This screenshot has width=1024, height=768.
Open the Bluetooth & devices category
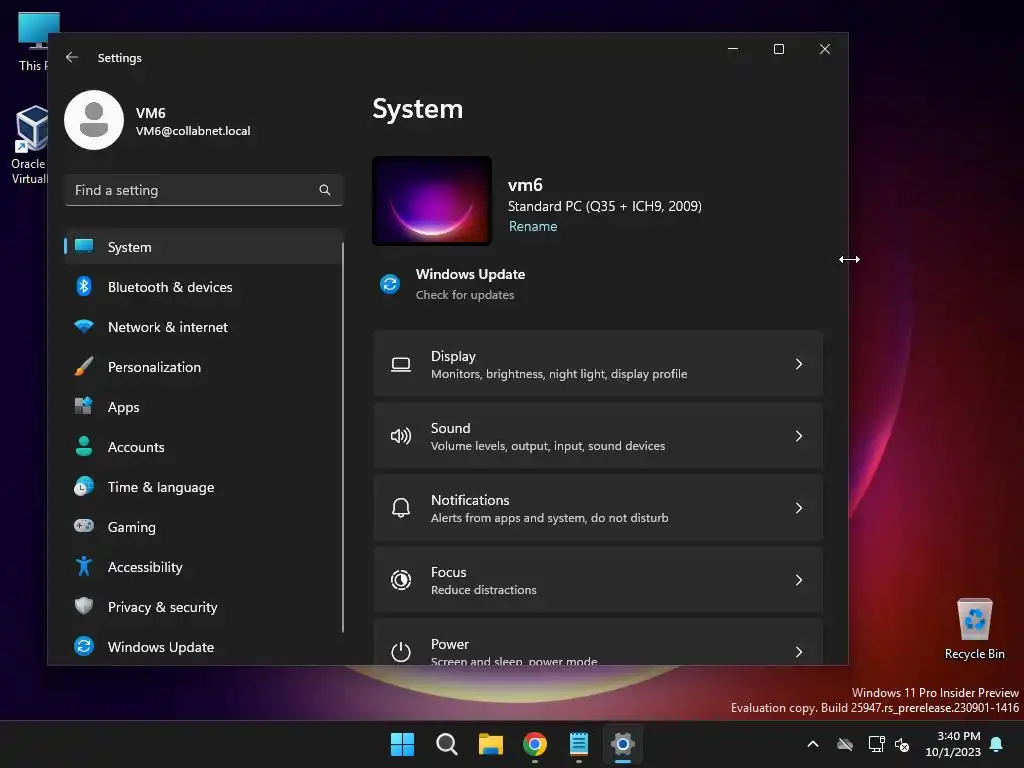tap(204, 287)
